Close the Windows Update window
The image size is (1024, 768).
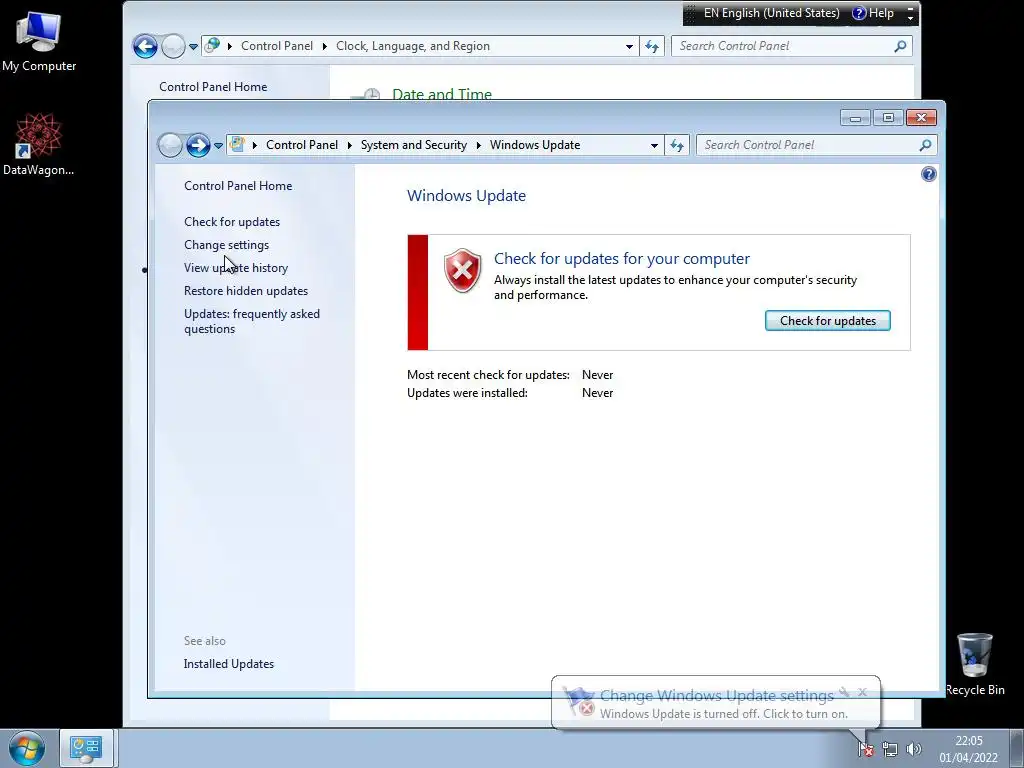(x=921, y=118)
